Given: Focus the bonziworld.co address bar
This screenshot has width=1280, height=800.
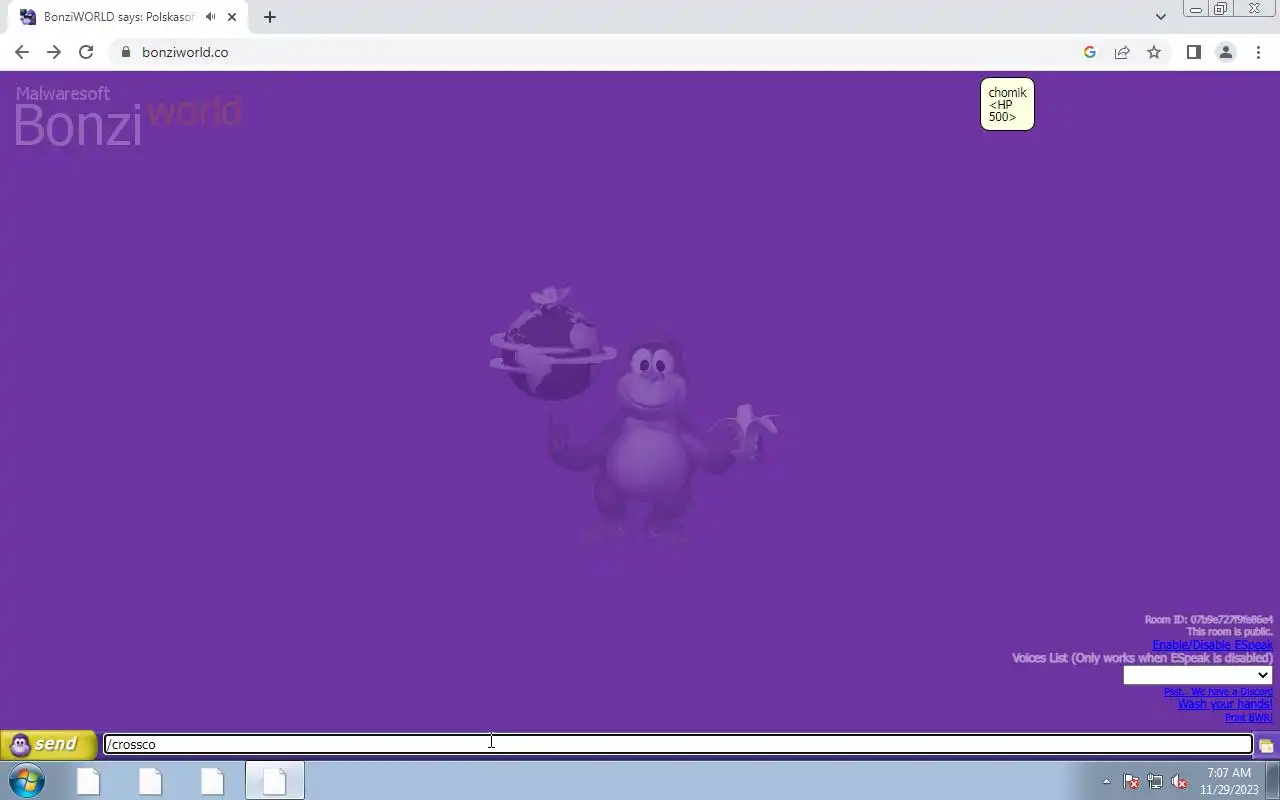Looking at the screenshot, I should click(590, 52).
